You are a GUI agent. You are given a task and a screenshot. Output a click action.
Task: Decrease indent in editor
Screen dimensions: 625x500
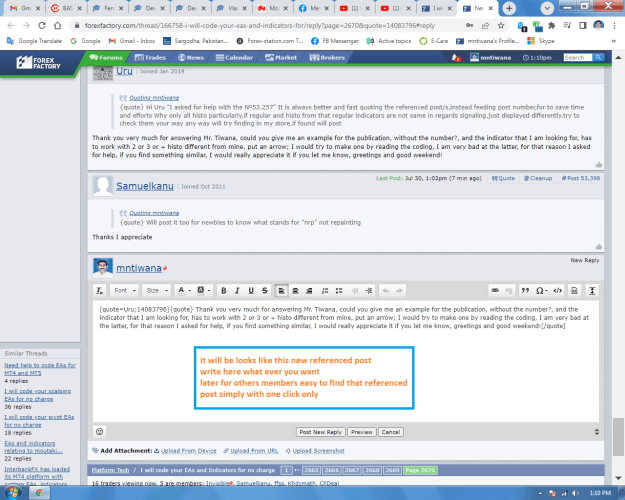tap(355, 291)
